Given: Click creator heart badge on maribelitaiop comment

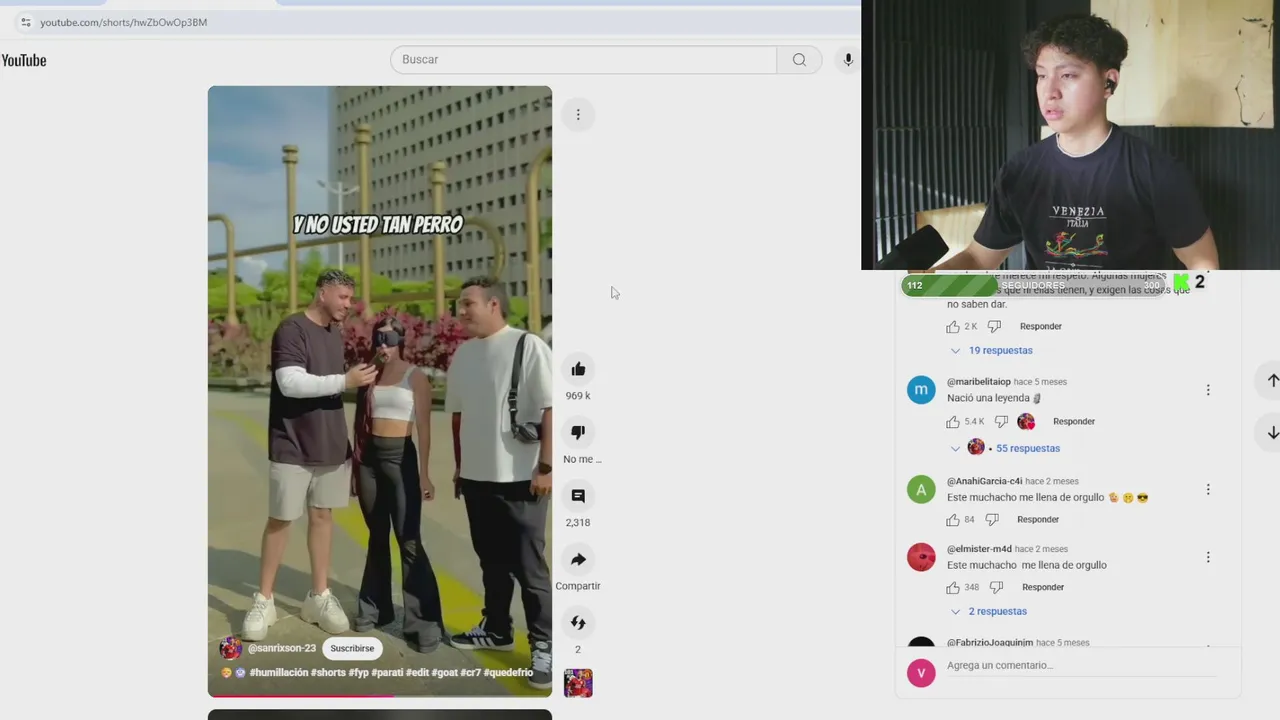Looking at the screenshot, I should pyautogui.click(x=1026, y=422).
